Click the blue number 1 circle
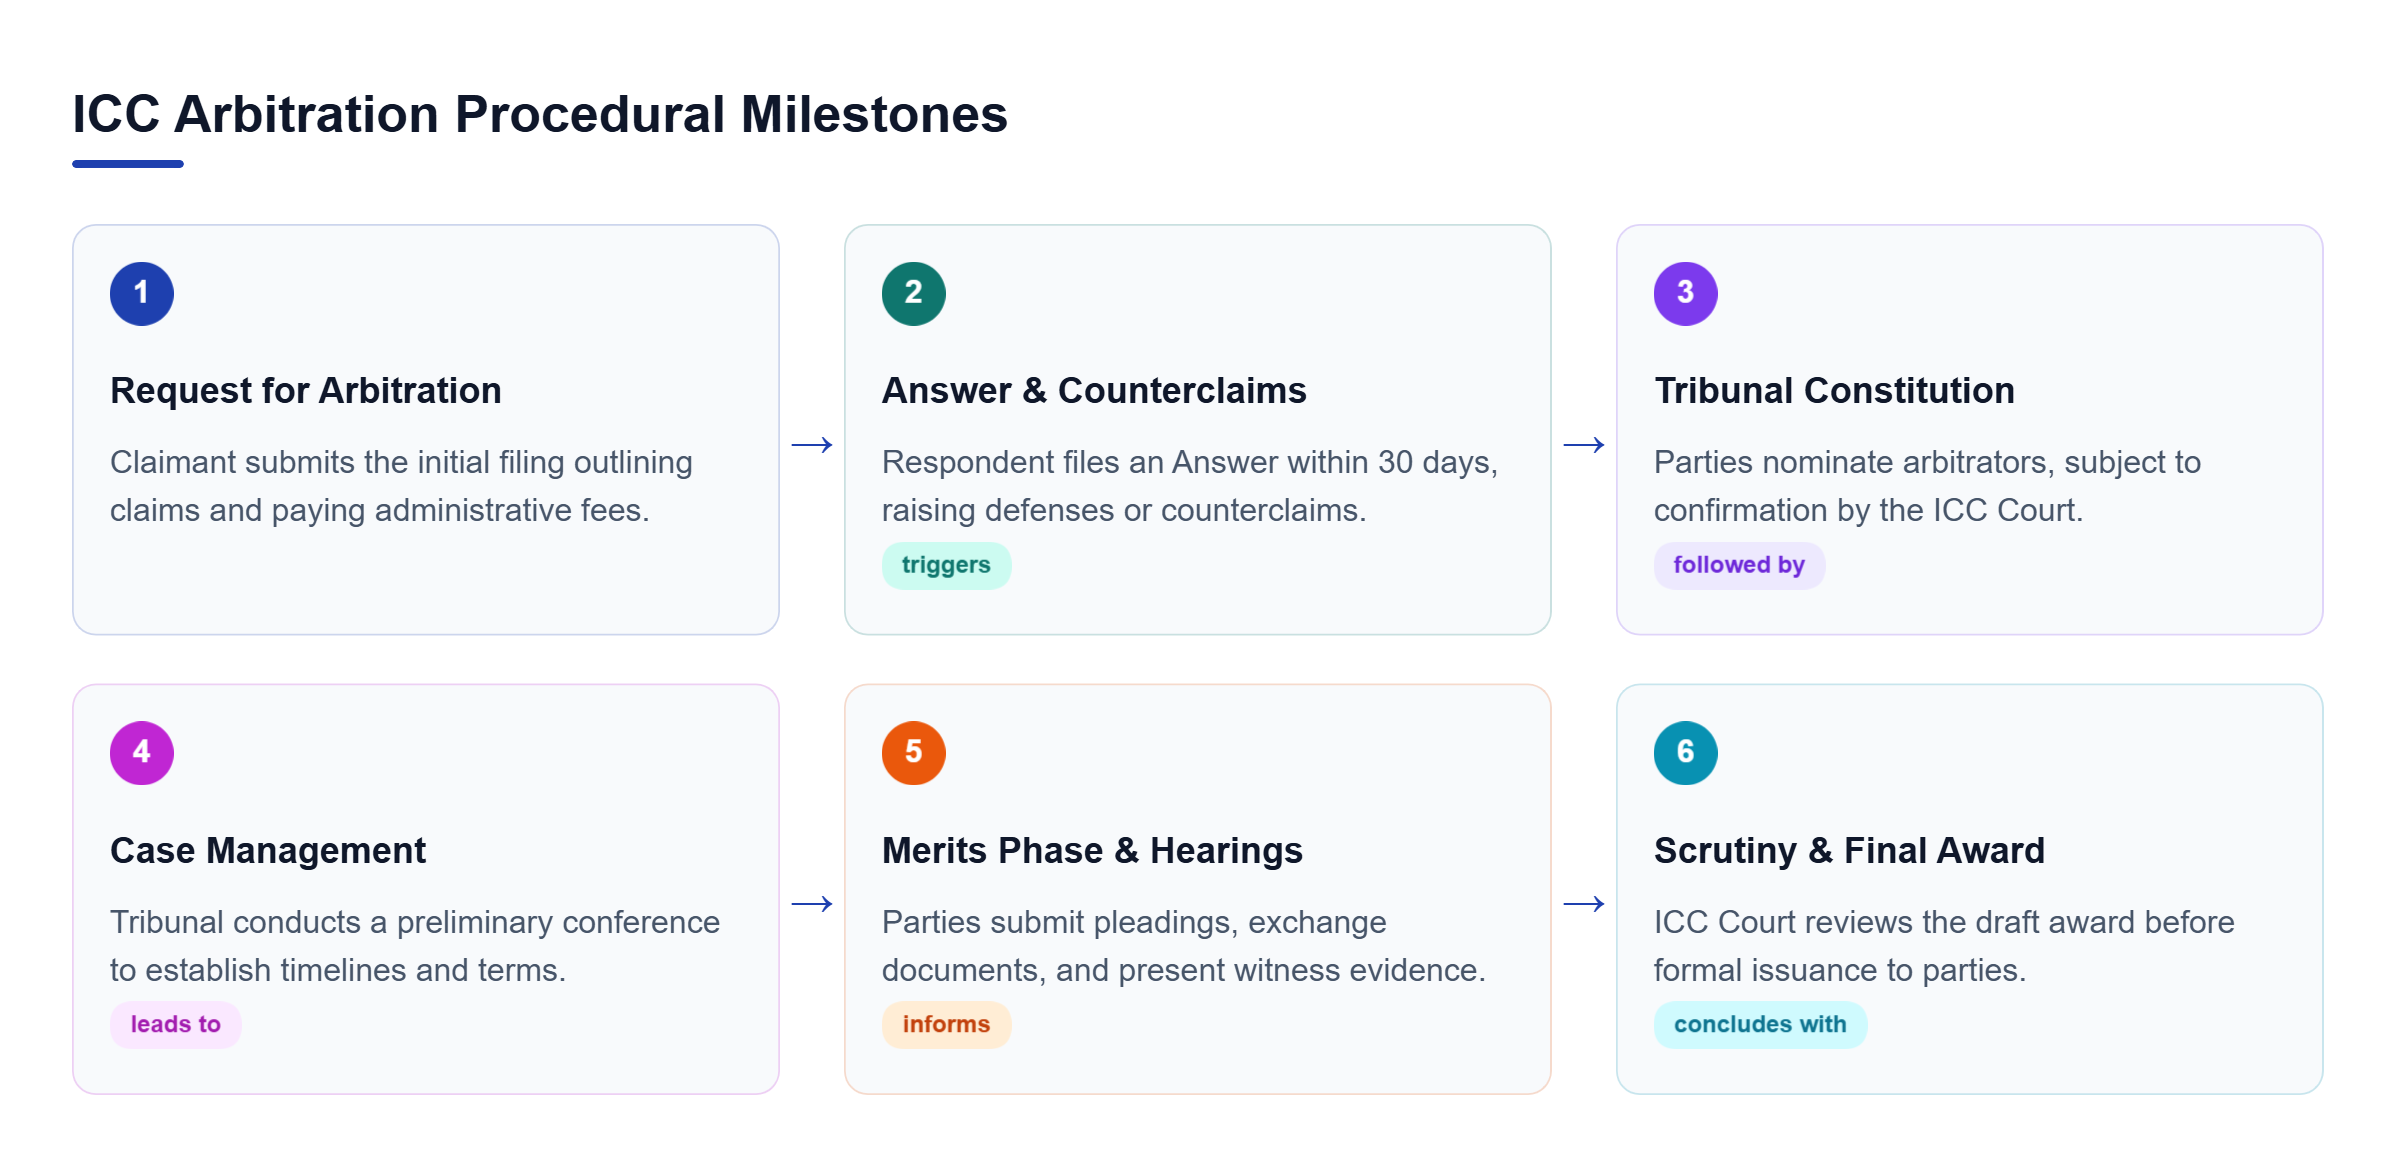Image resolution: width=2400 pixels, height=1168 pixels. (142, 293)
